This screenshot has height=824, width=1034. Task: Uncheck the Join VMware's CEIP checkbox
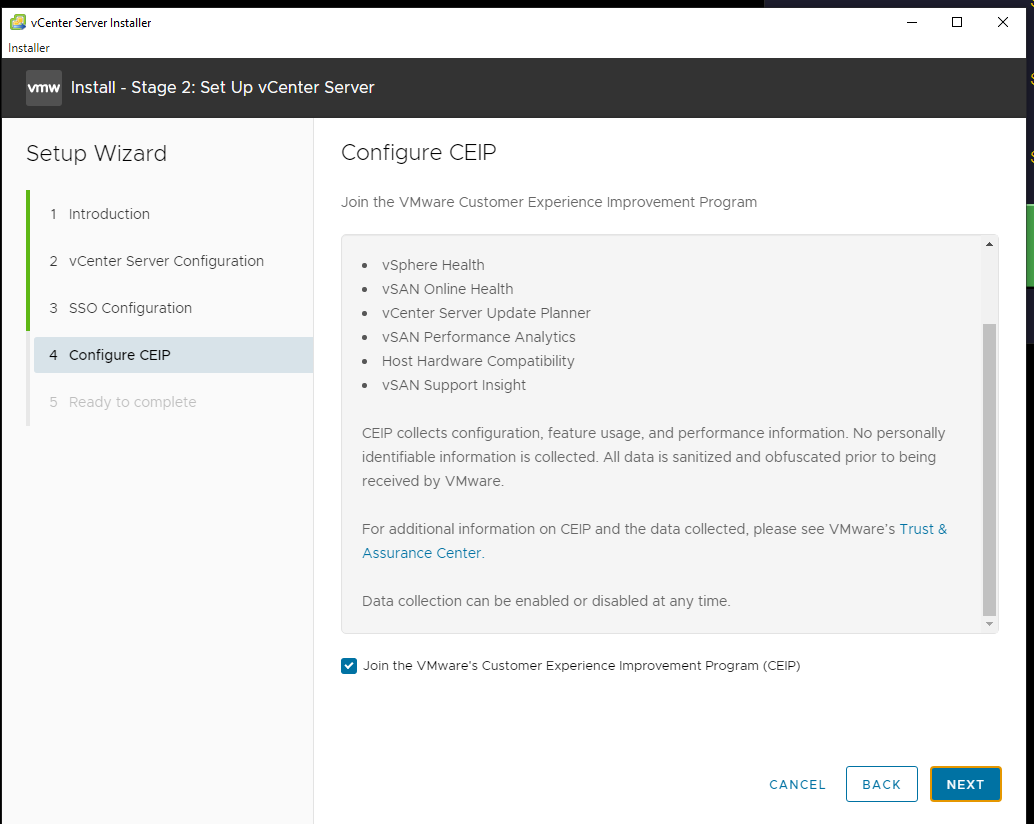(349, 666)
